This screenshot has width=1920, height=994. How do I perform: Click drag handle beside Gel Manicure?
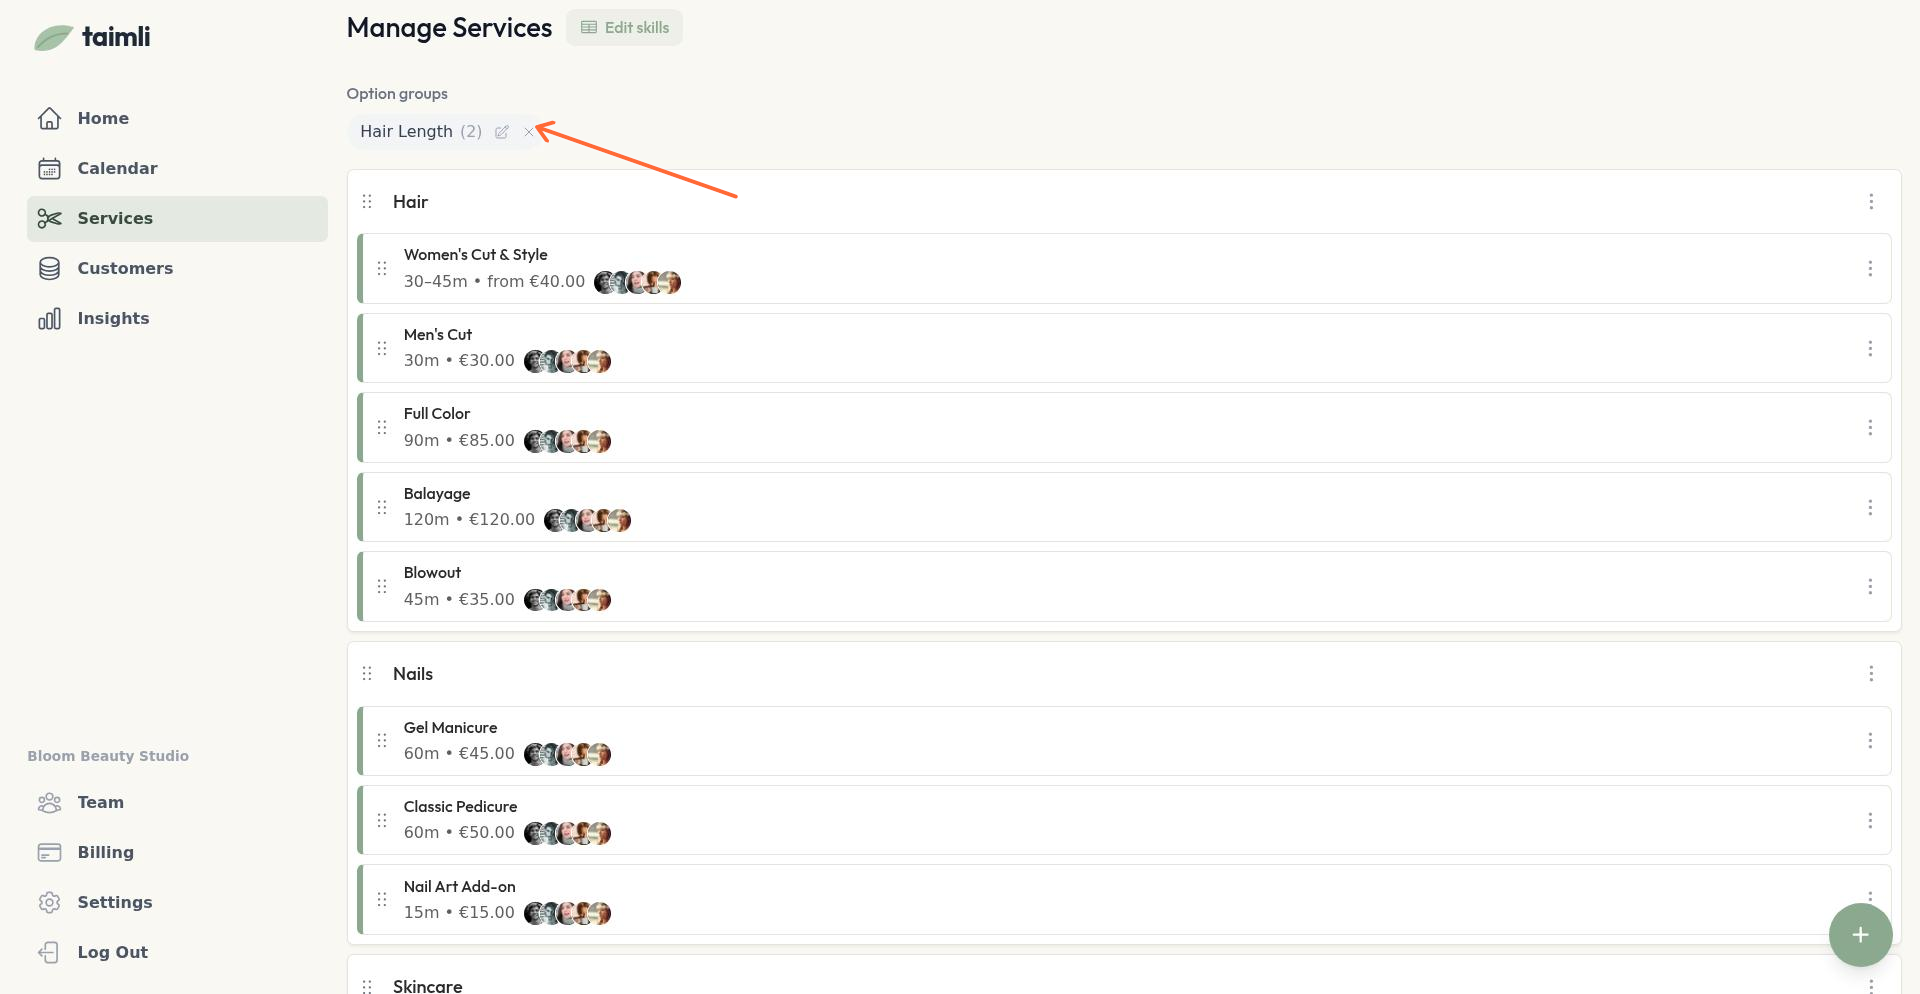(x=382, y=741)
